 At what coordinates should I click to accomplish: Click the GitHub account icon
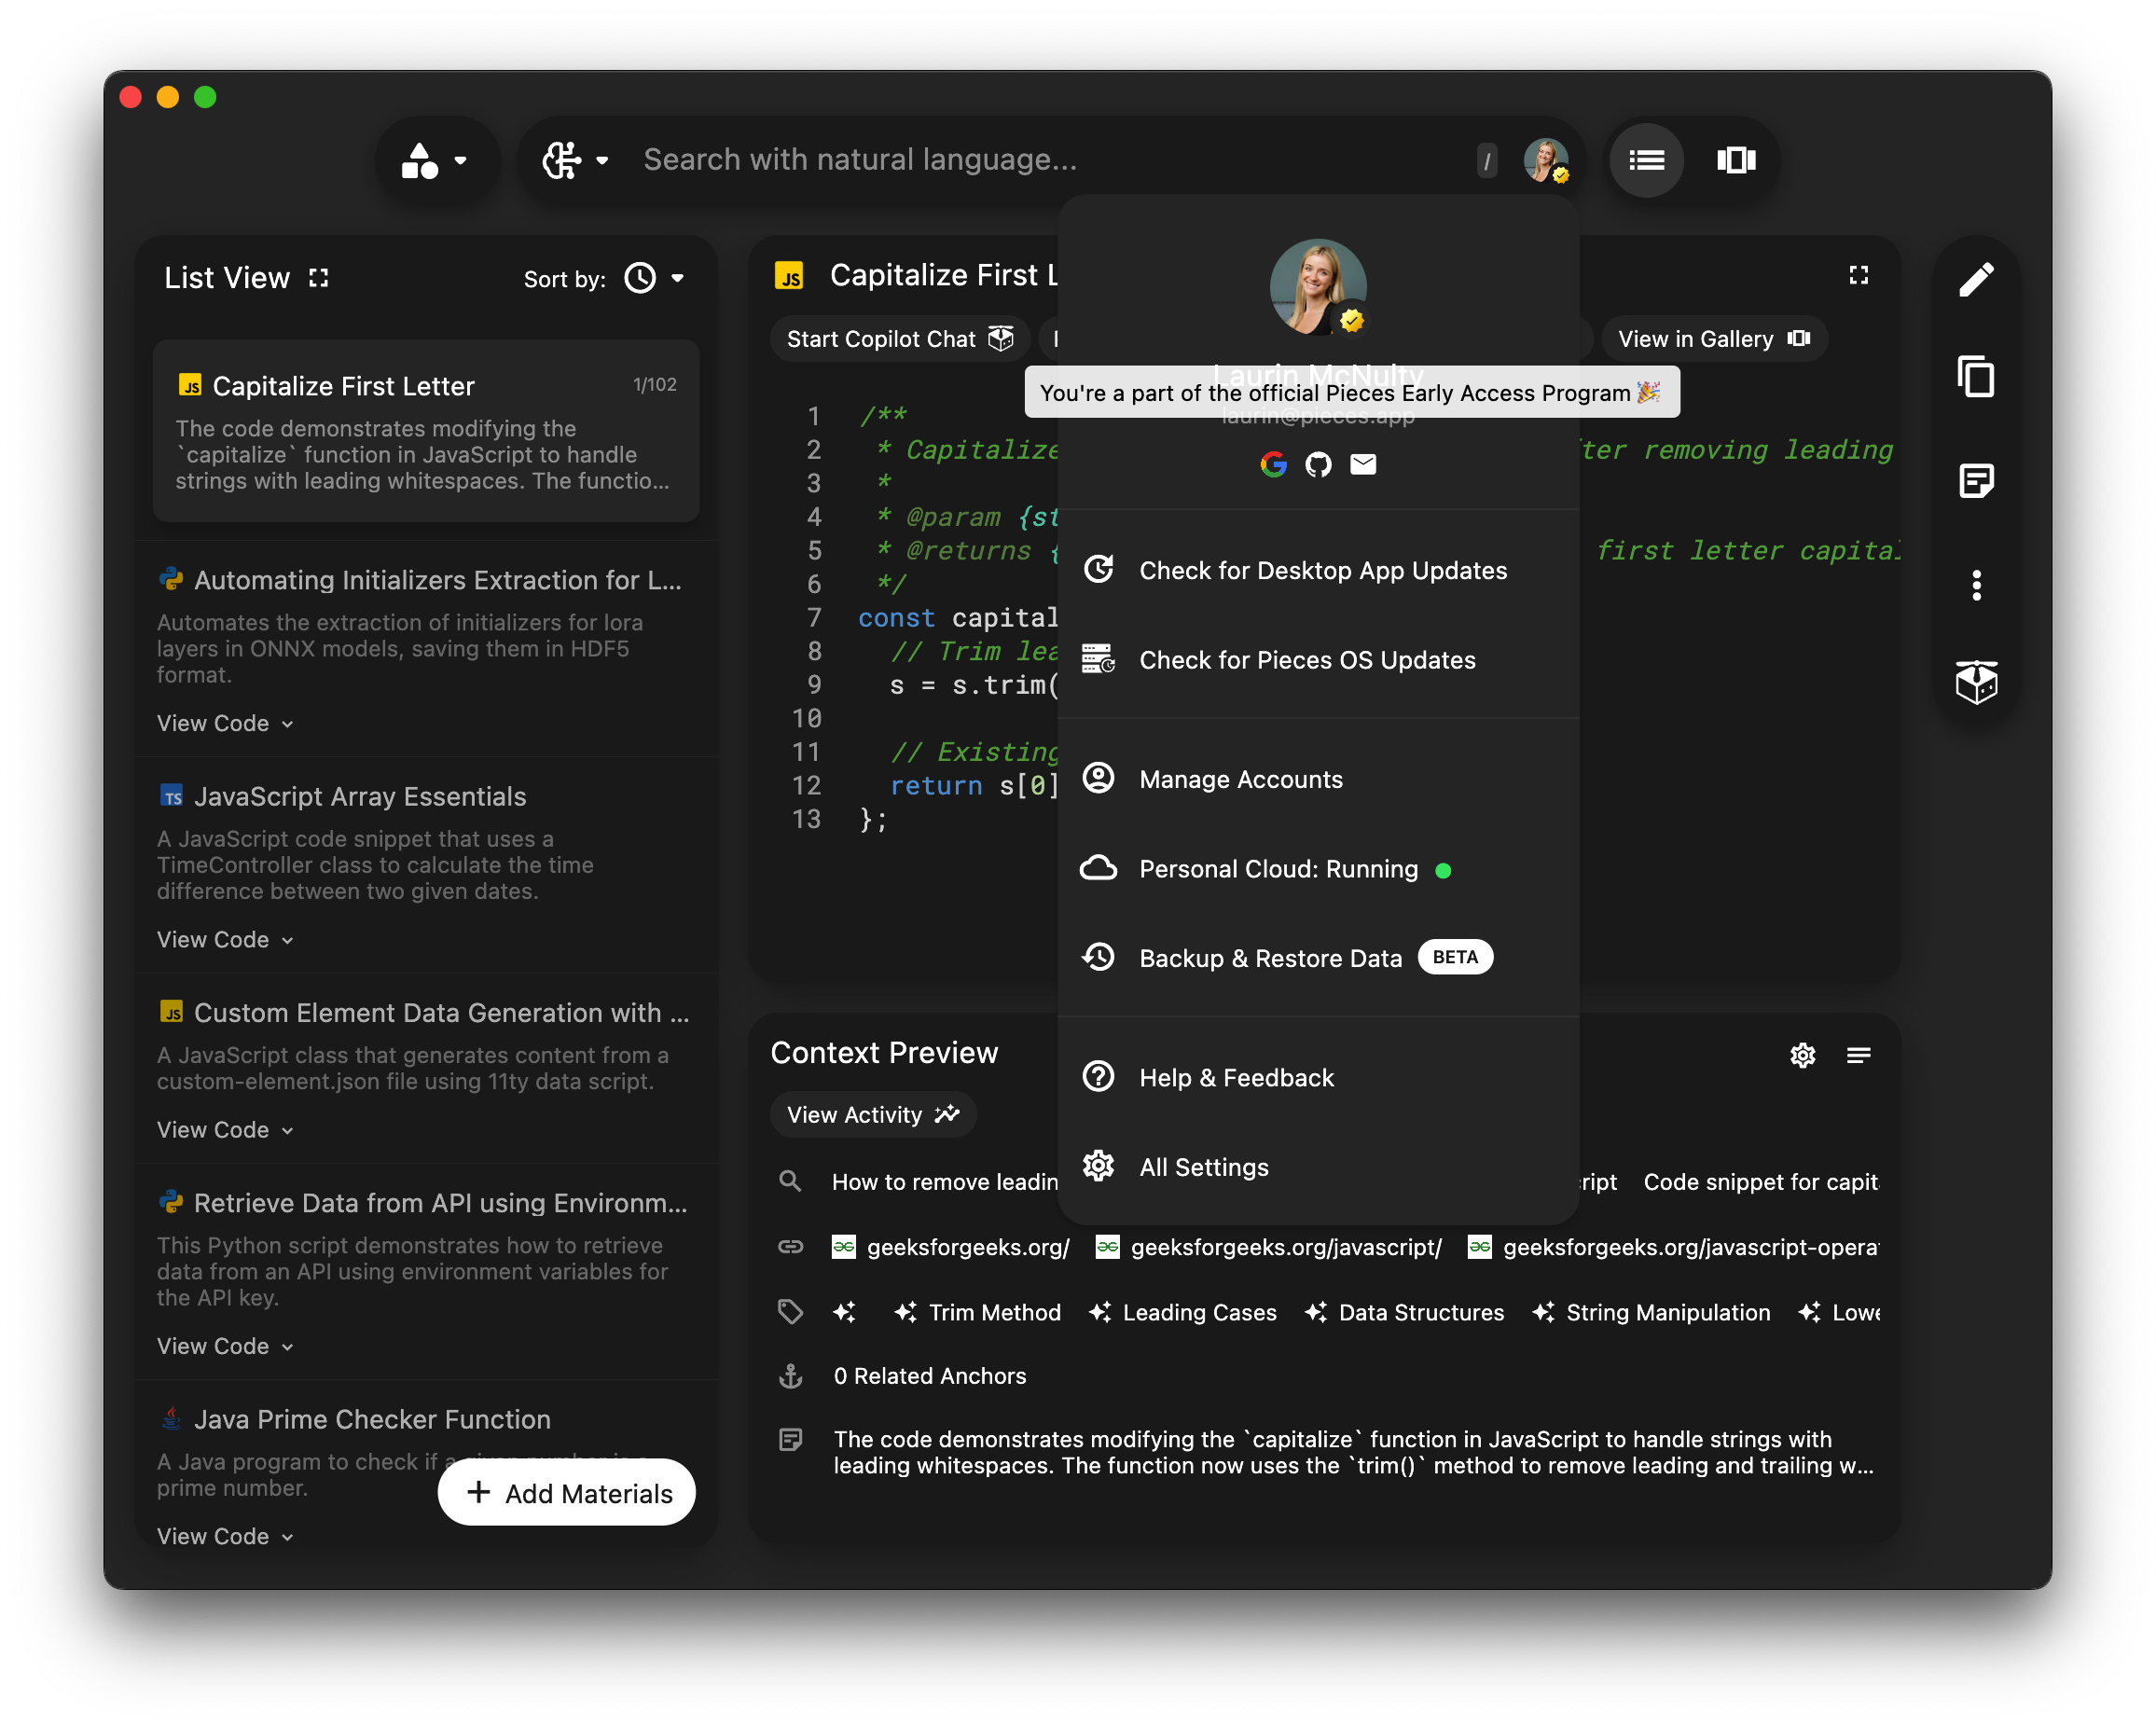tap(1318, 464)
